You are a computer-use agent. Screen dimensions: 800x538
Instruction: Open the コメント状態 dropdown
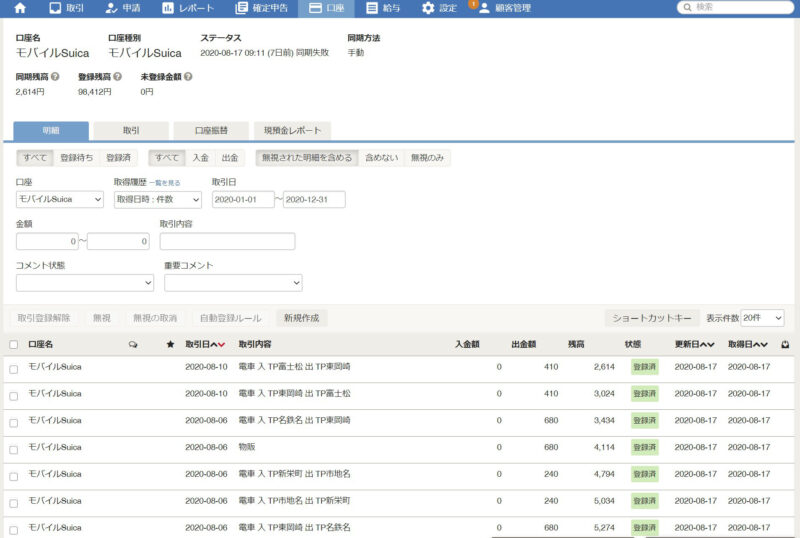click(85, 283)
